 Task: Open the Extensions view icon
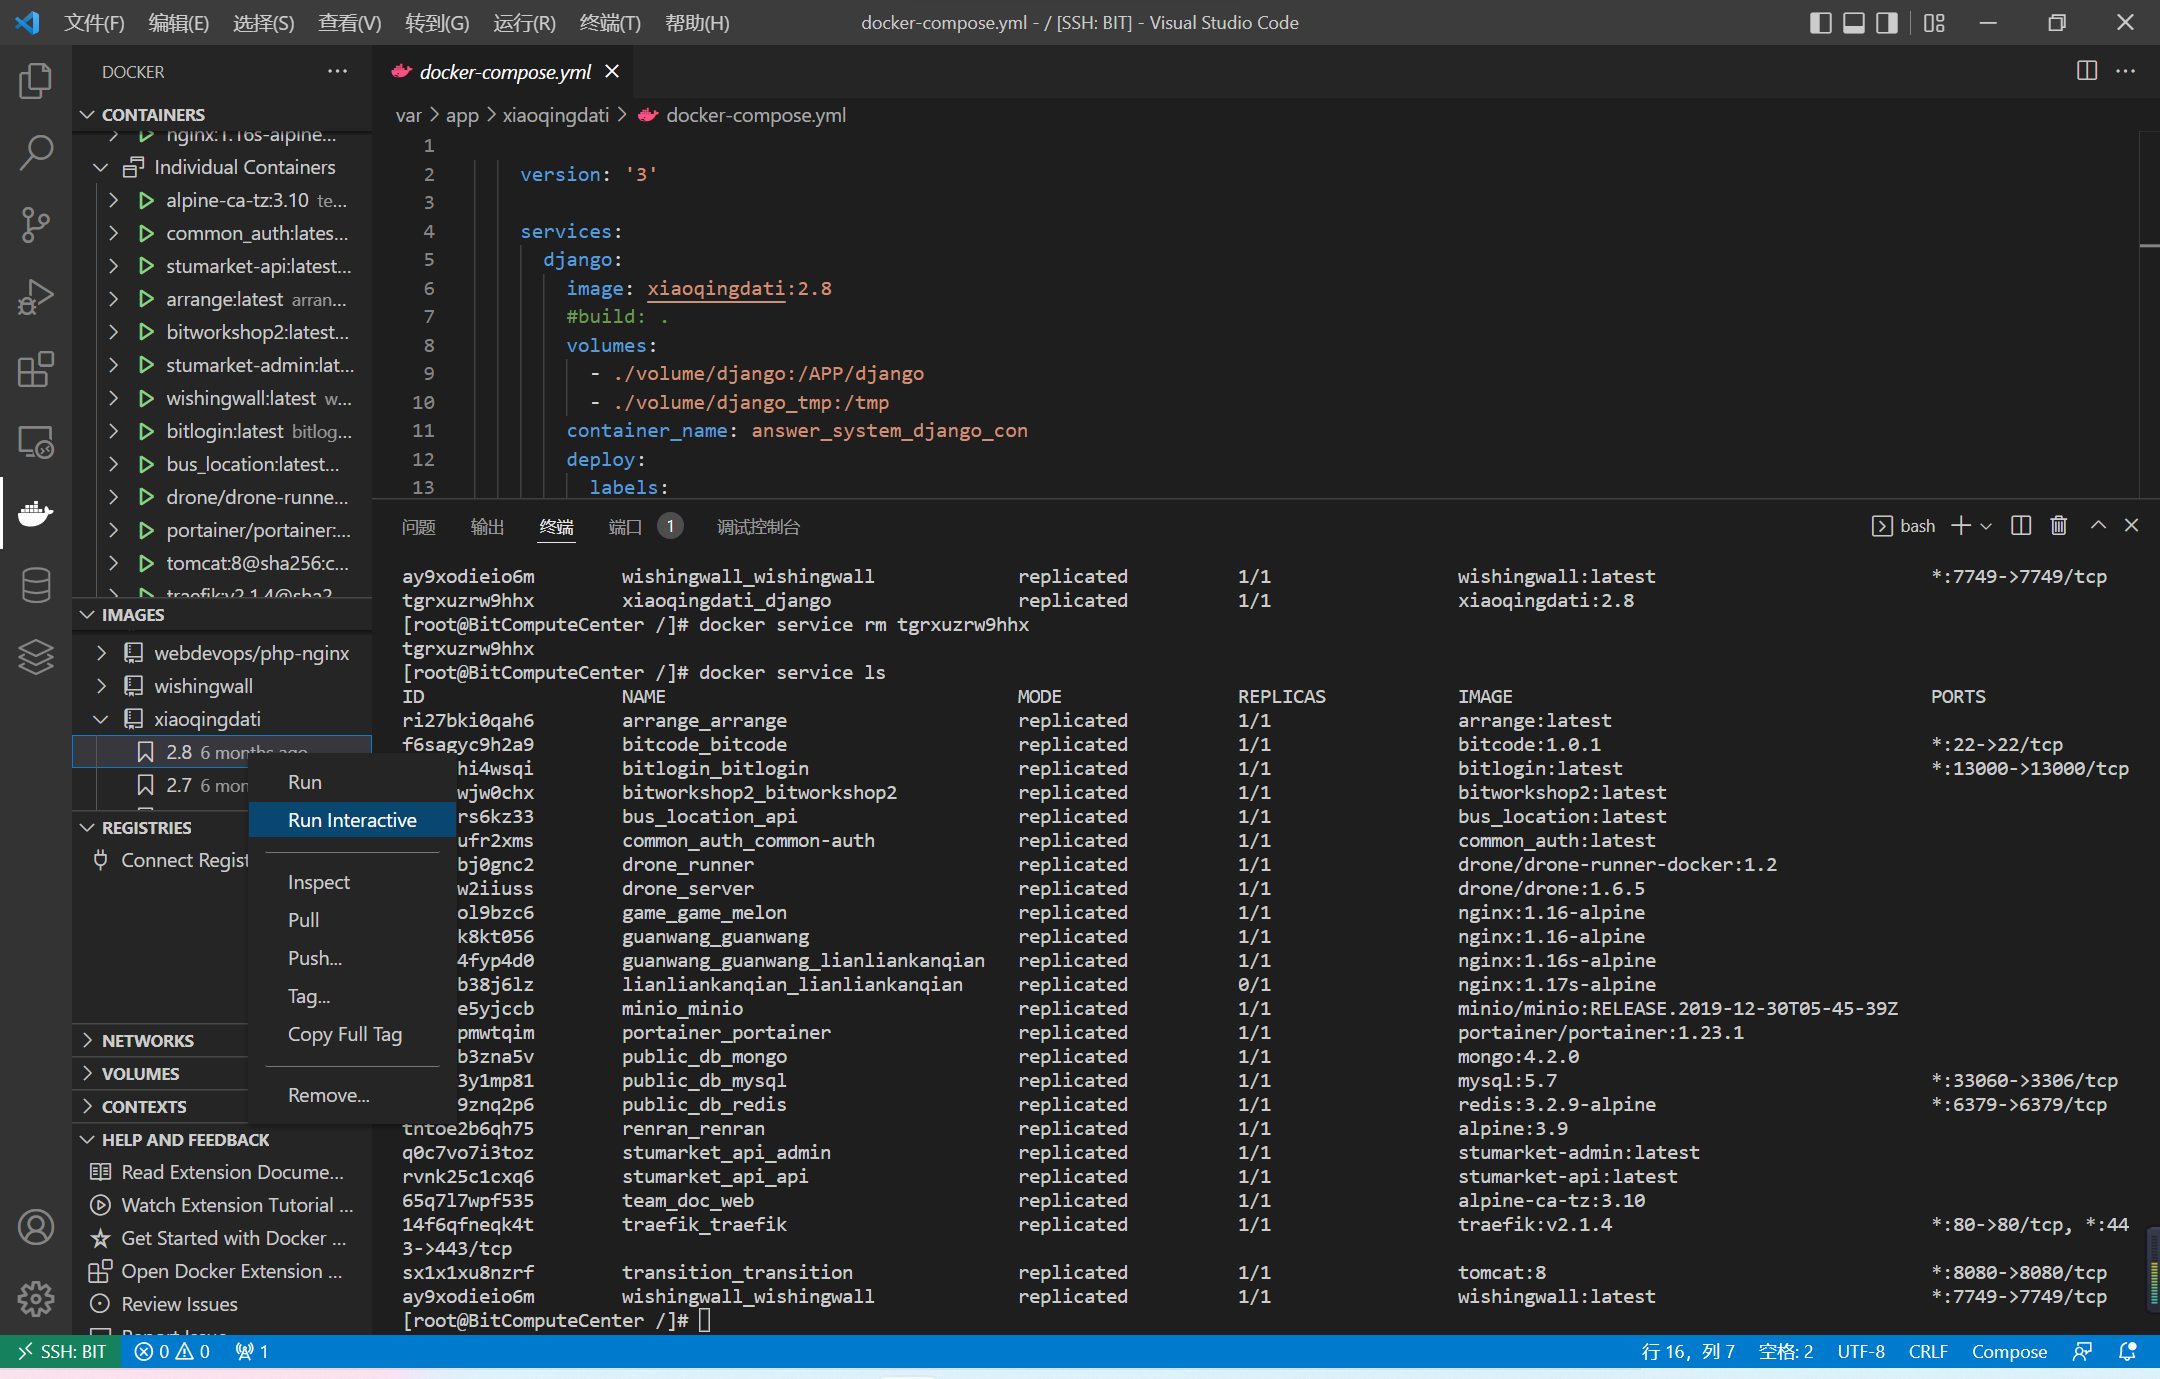pos(36,369)
